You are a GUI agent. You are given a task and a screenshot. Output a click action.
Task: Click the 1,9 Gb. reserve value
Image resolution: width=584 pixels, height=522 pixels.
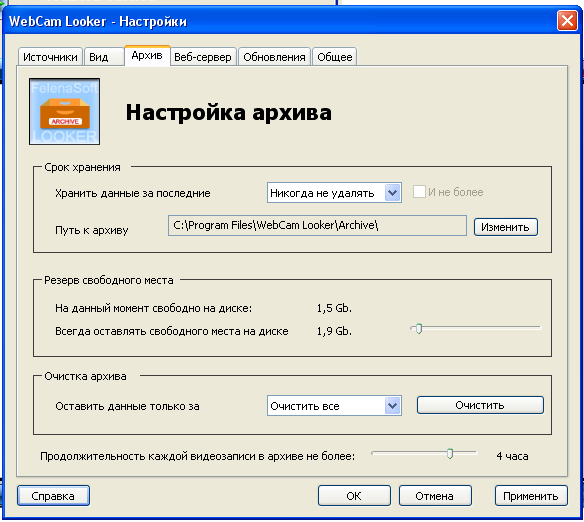pos(334,331)
